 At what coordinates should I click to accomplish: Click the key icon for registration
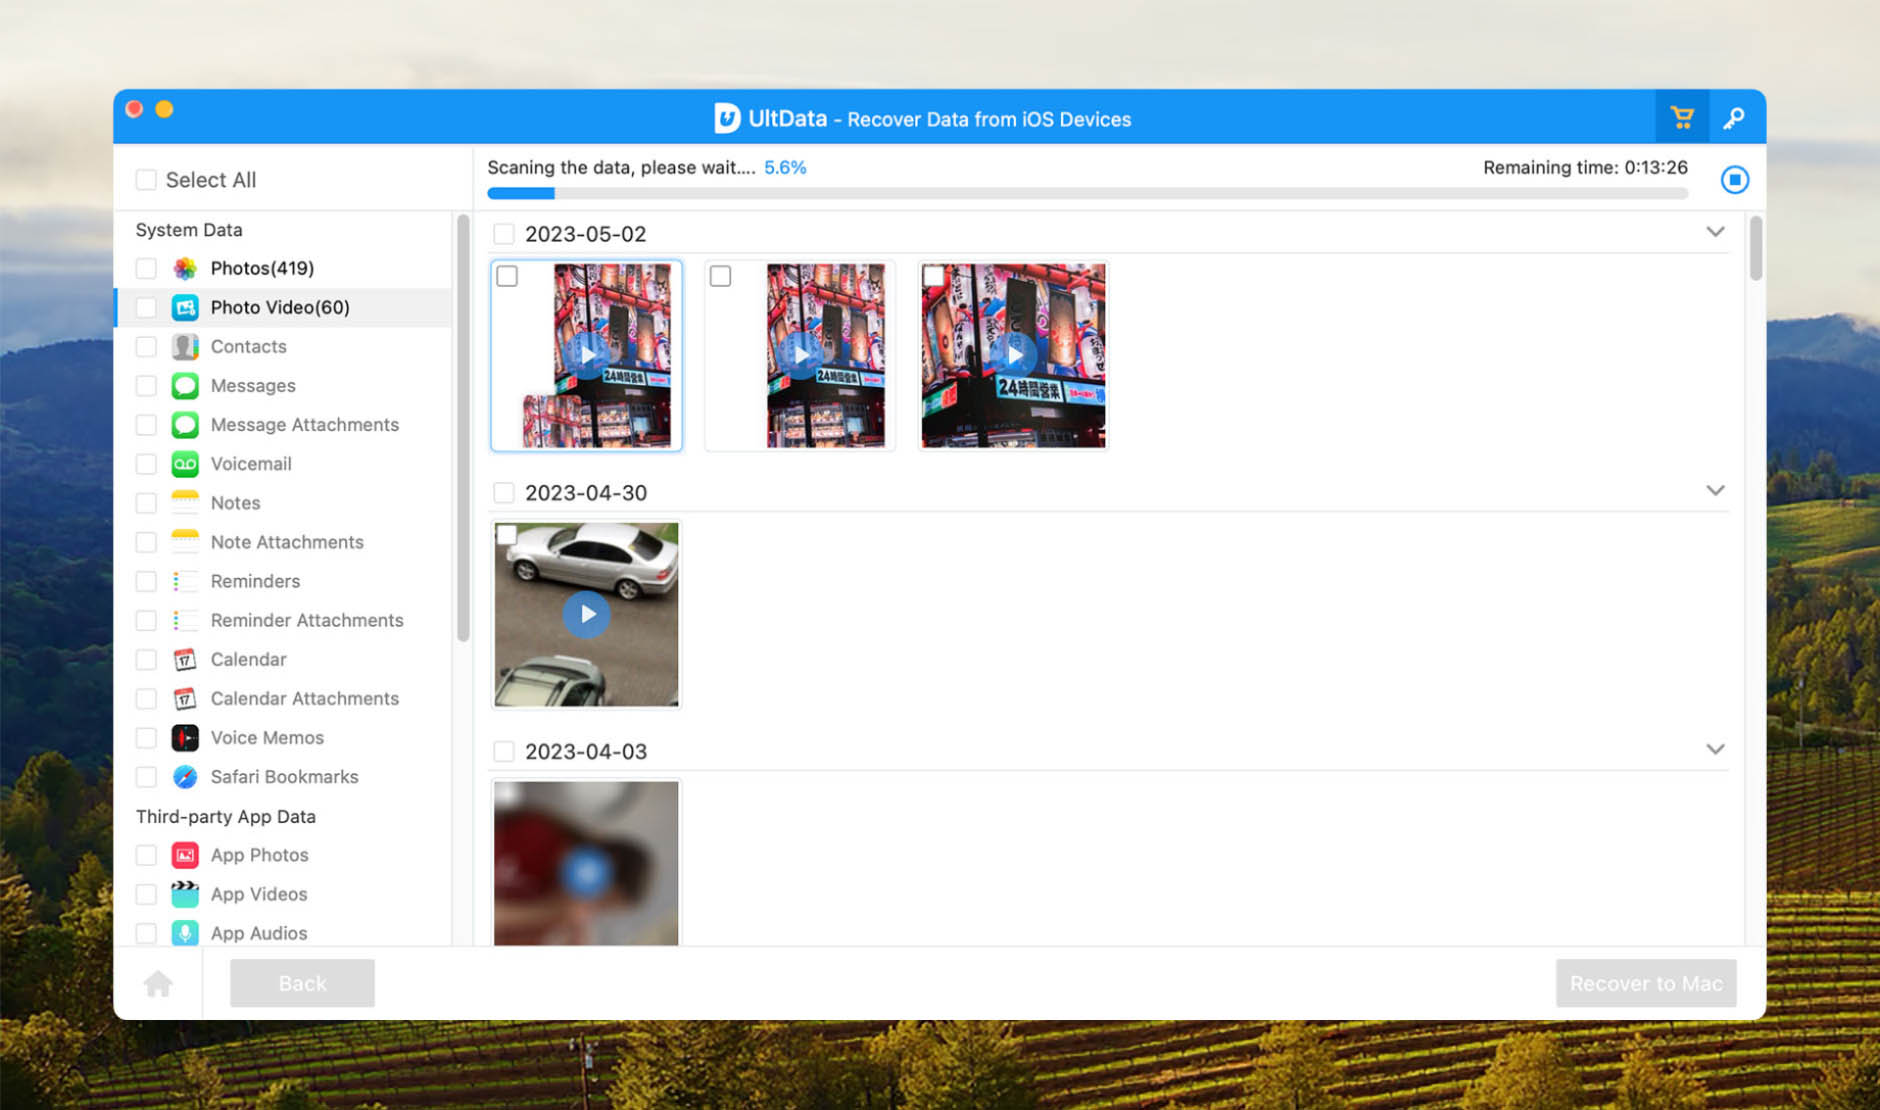1736,117
